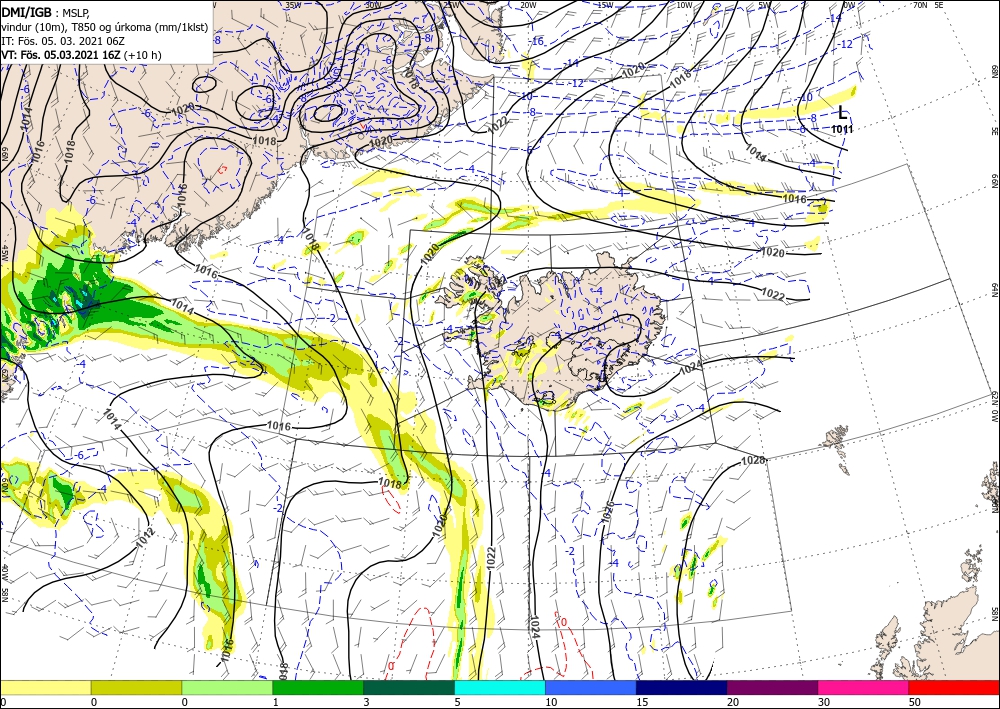
Task: Click the 10W longitude label
Action: tap(684, 5)
